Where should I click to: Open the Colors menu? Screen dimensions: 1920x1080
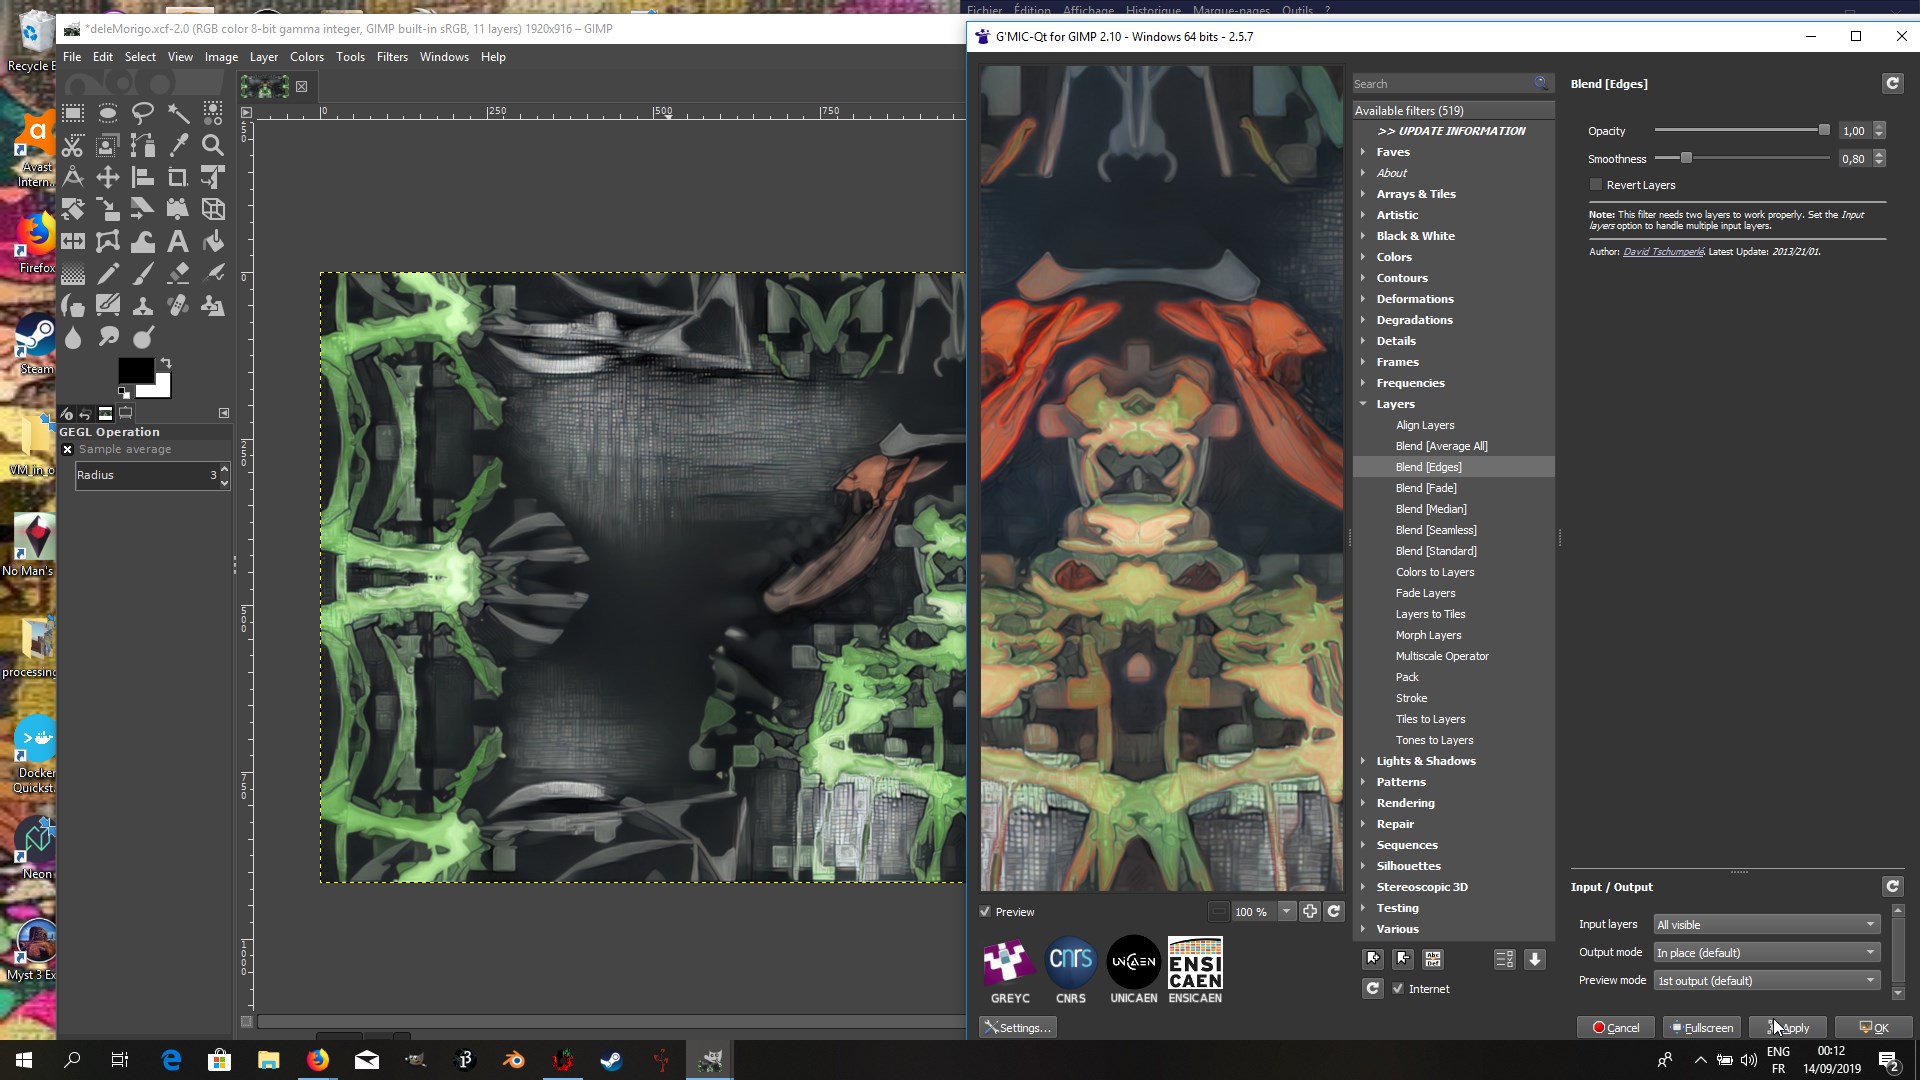[306, 57]
